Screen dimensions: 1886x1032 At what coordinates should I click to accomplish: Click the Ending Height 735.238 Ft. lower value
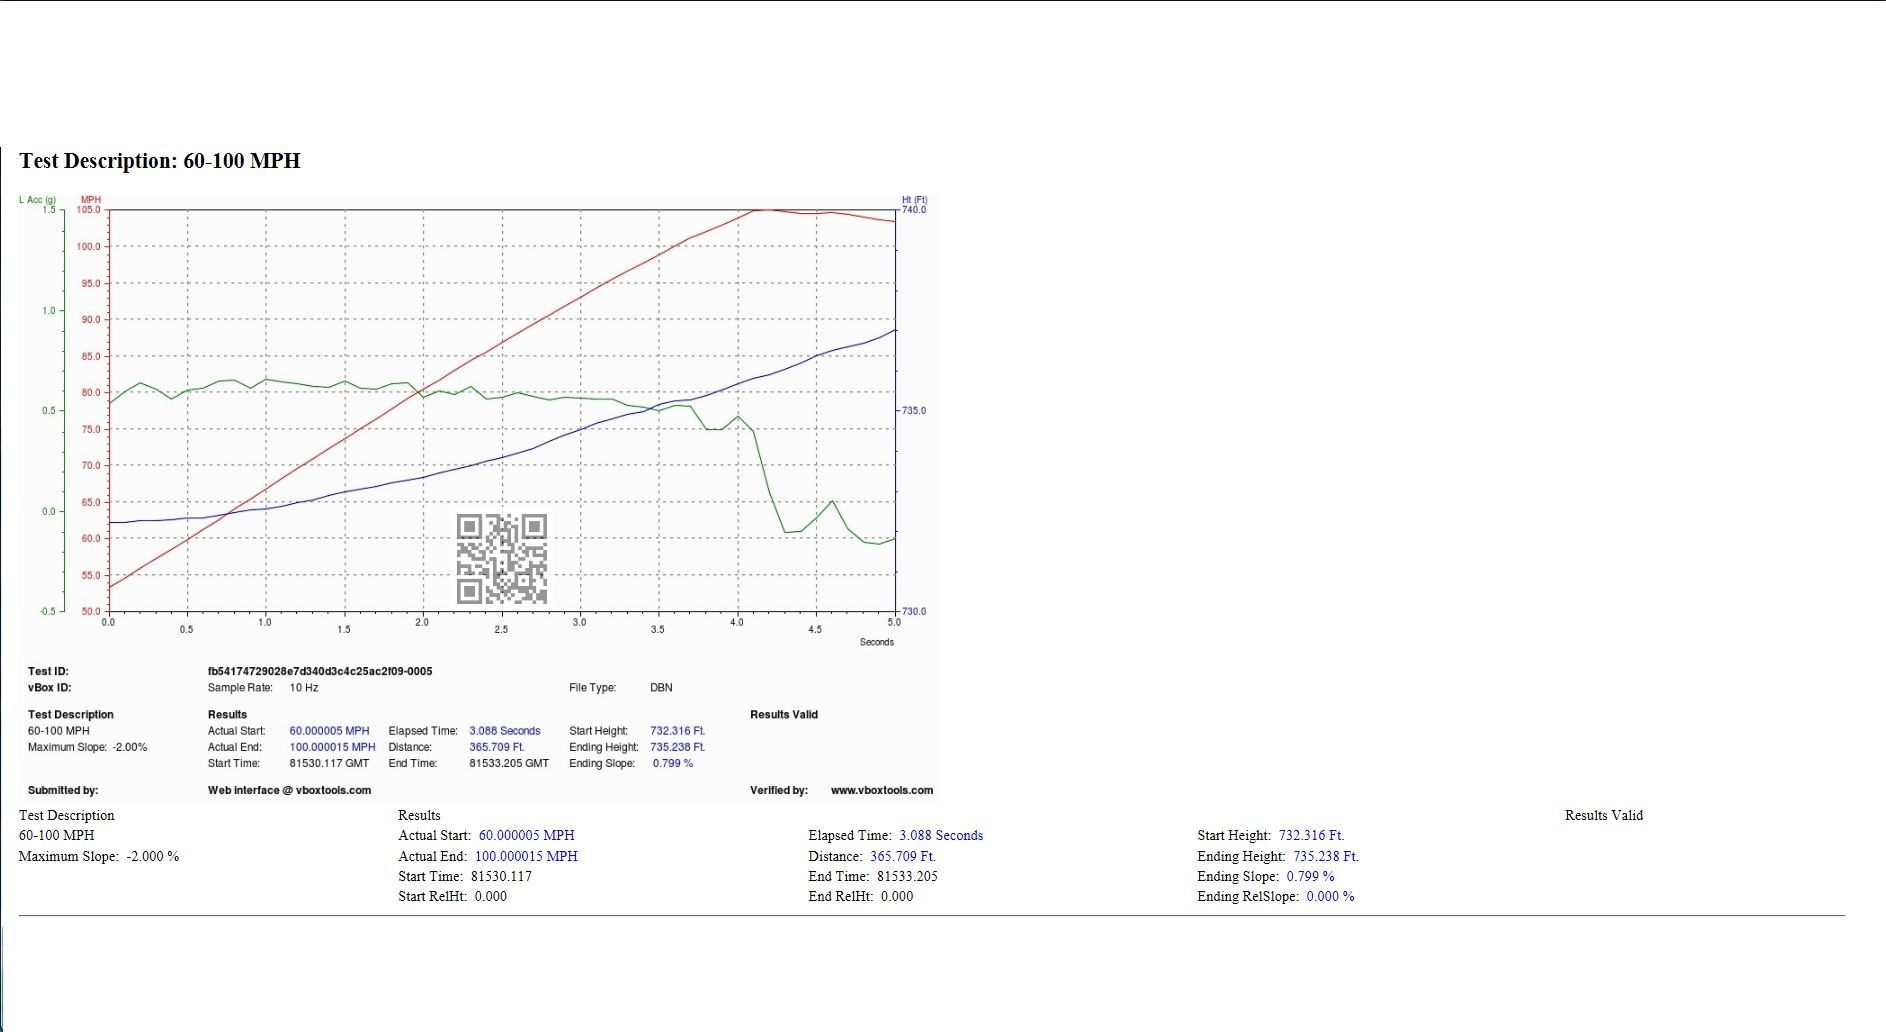coord(1325,856)
